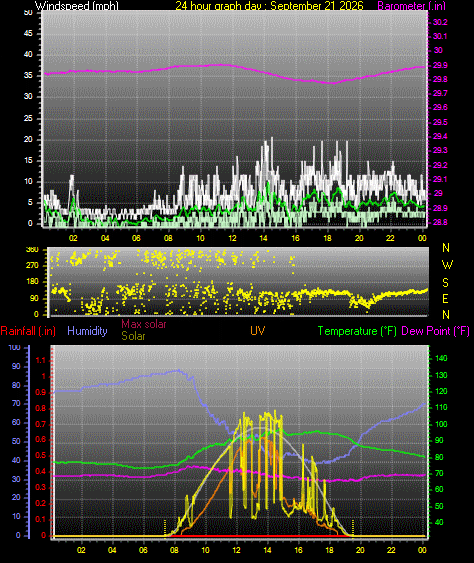This screenshot has width=474, height=563.
Task: Select the 29.1 barometer axis value
Action: click(x=440, y=179)
